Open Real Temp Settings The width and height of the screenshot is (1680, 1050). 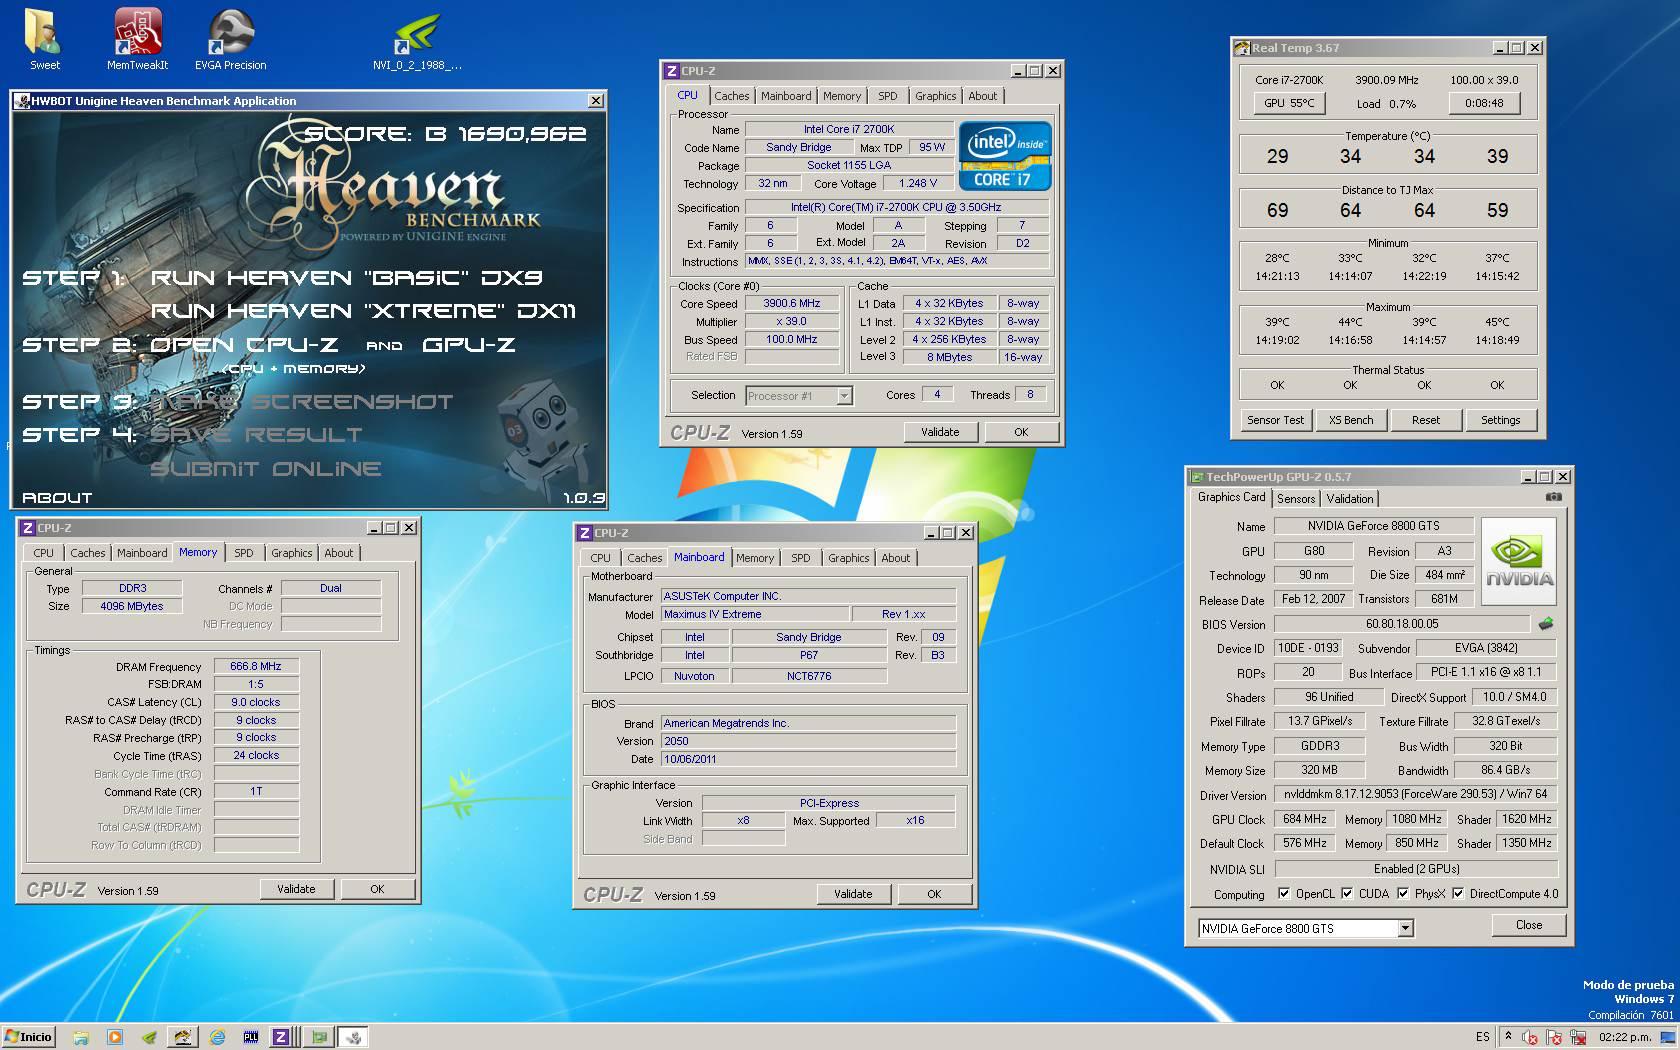[x=1500, y=420]
